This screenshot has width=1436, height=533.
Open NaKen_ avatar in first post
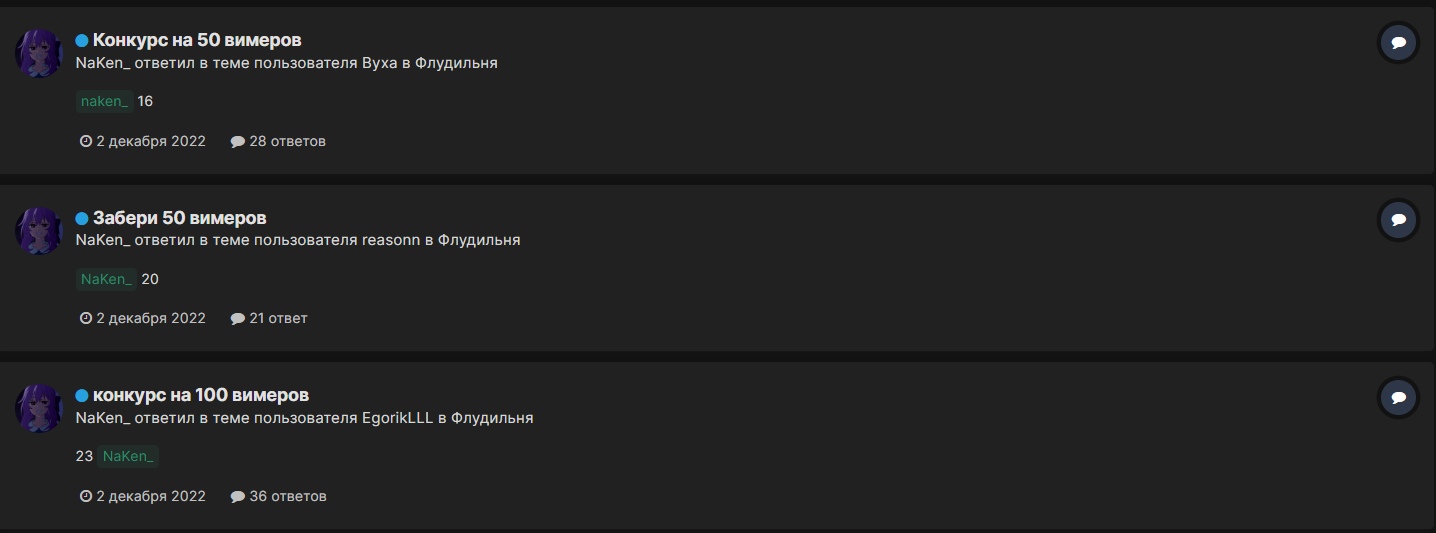39,53
